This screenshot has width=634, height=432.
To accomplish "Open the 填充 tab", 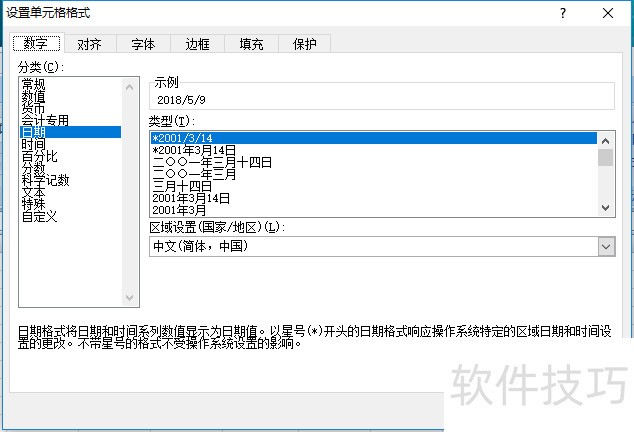I will click(x=251, y=44).
